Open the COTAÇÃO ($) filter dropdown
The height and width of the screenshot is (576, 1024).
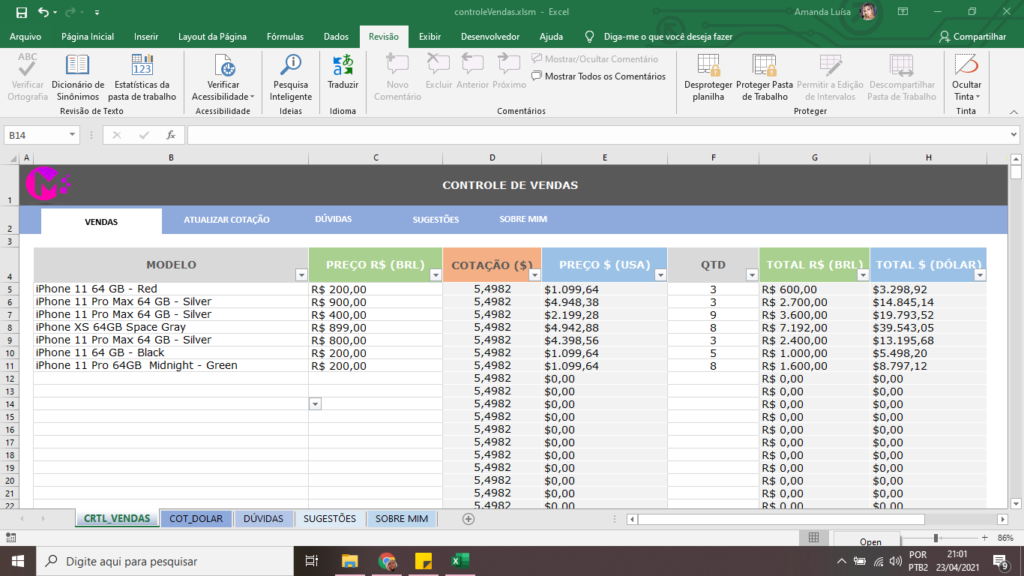[x=534, y=275]
